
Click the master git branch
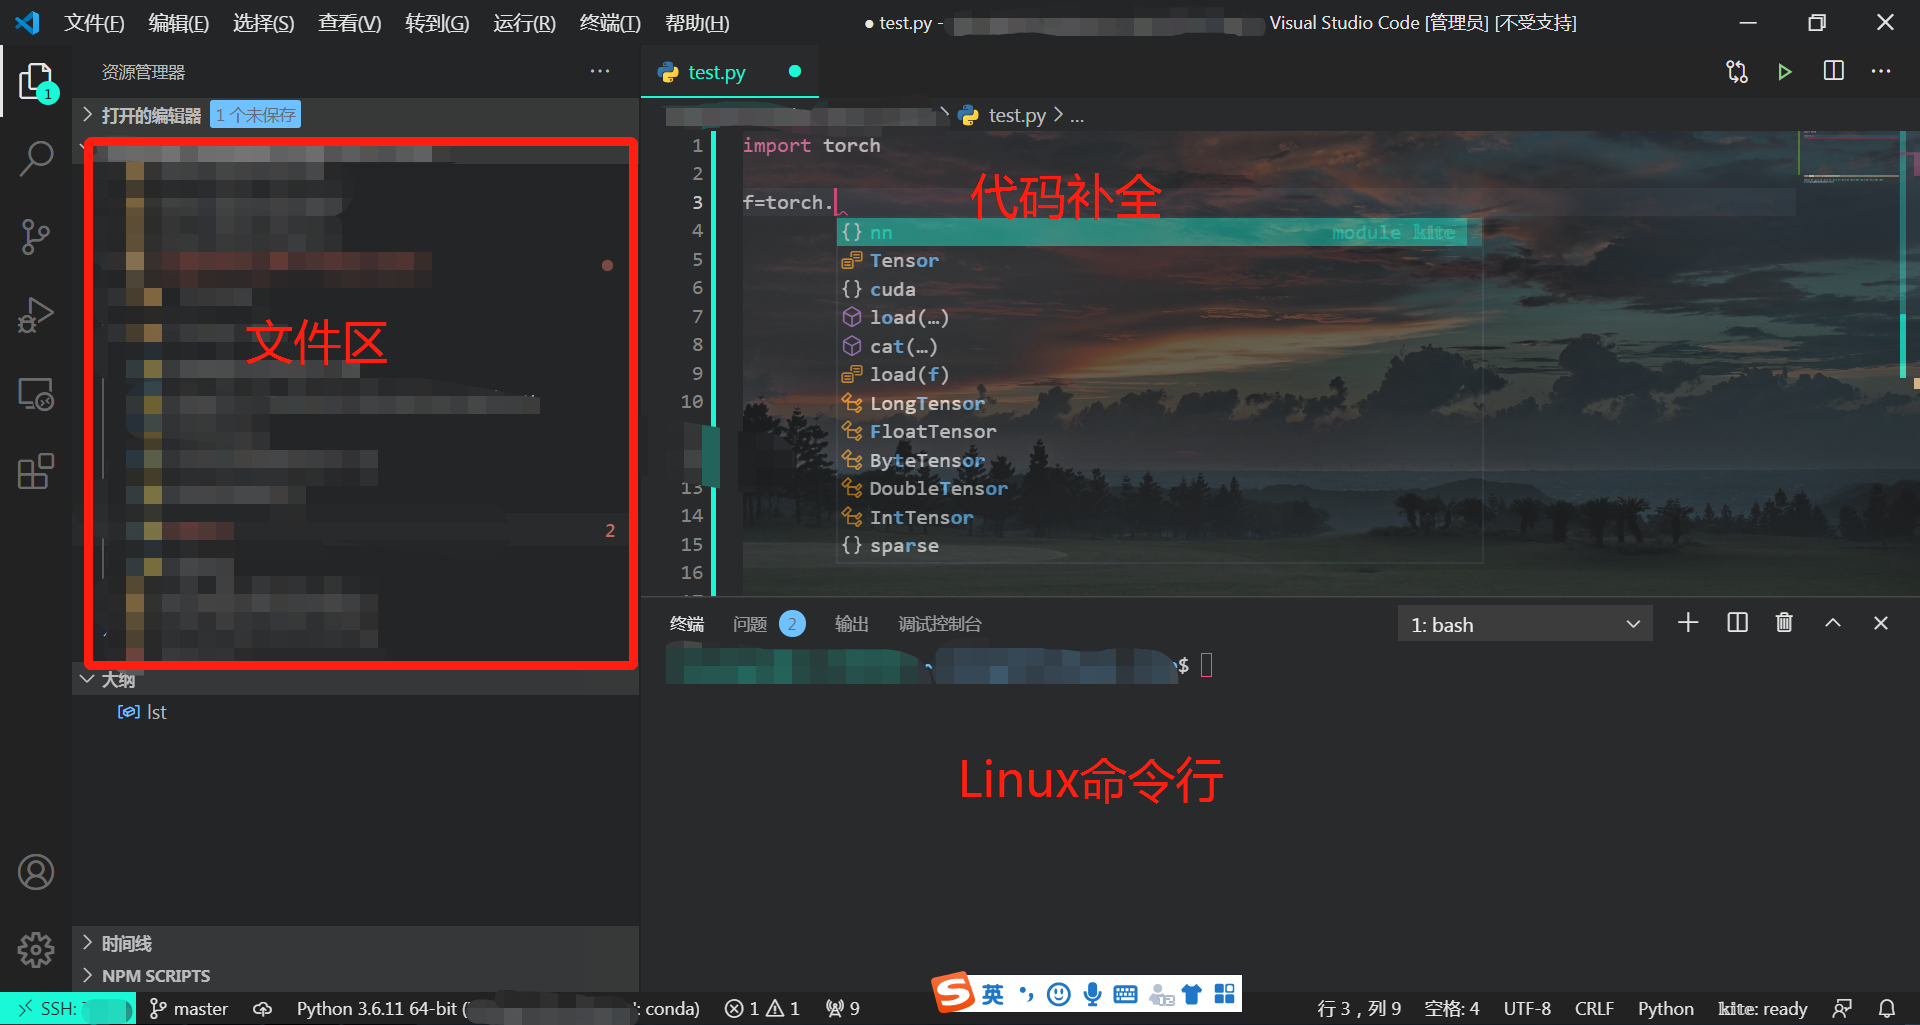189,1009
